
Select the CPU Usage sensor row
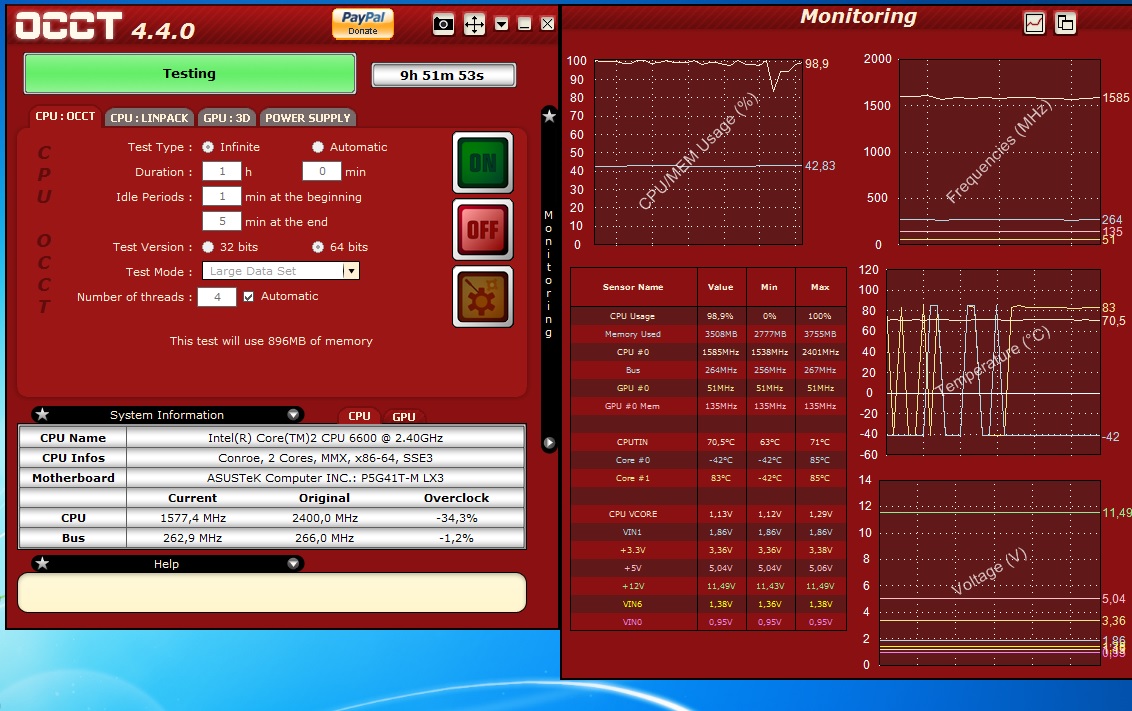click(x=708, y=316)
